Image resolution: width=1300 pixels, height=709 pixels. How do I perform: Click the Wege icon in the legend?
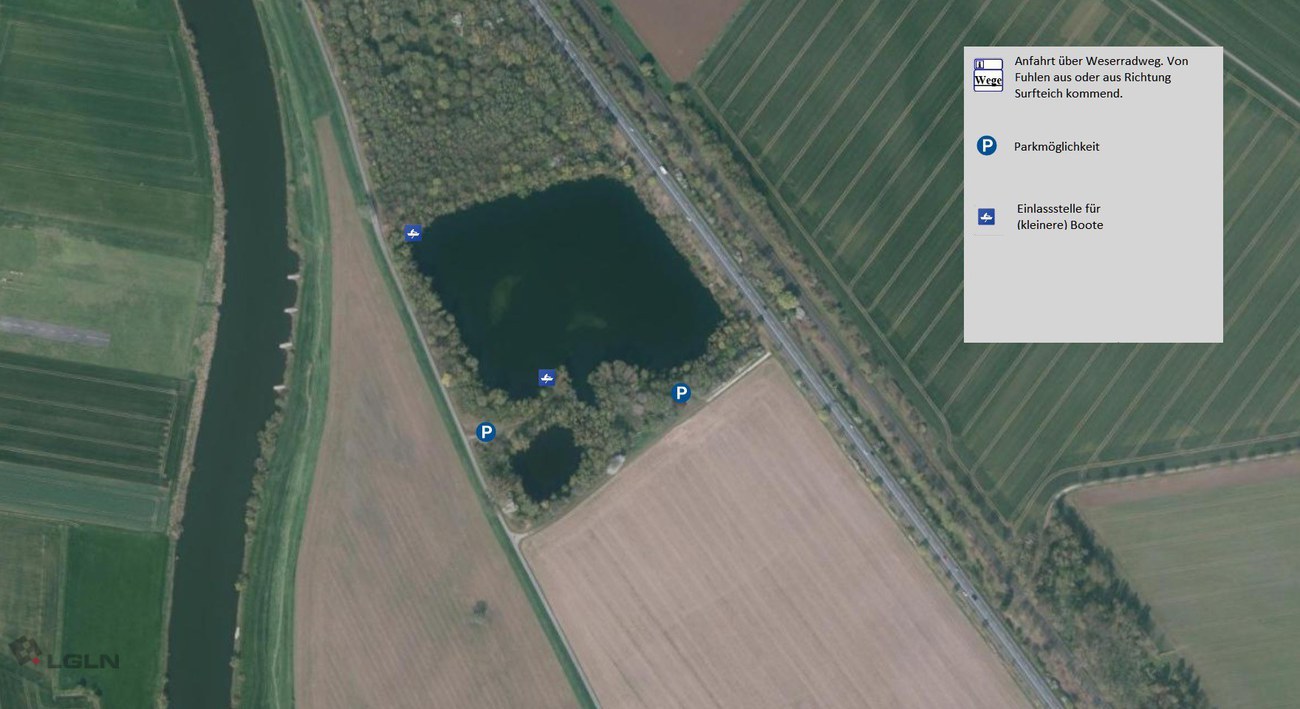(988, 75)
